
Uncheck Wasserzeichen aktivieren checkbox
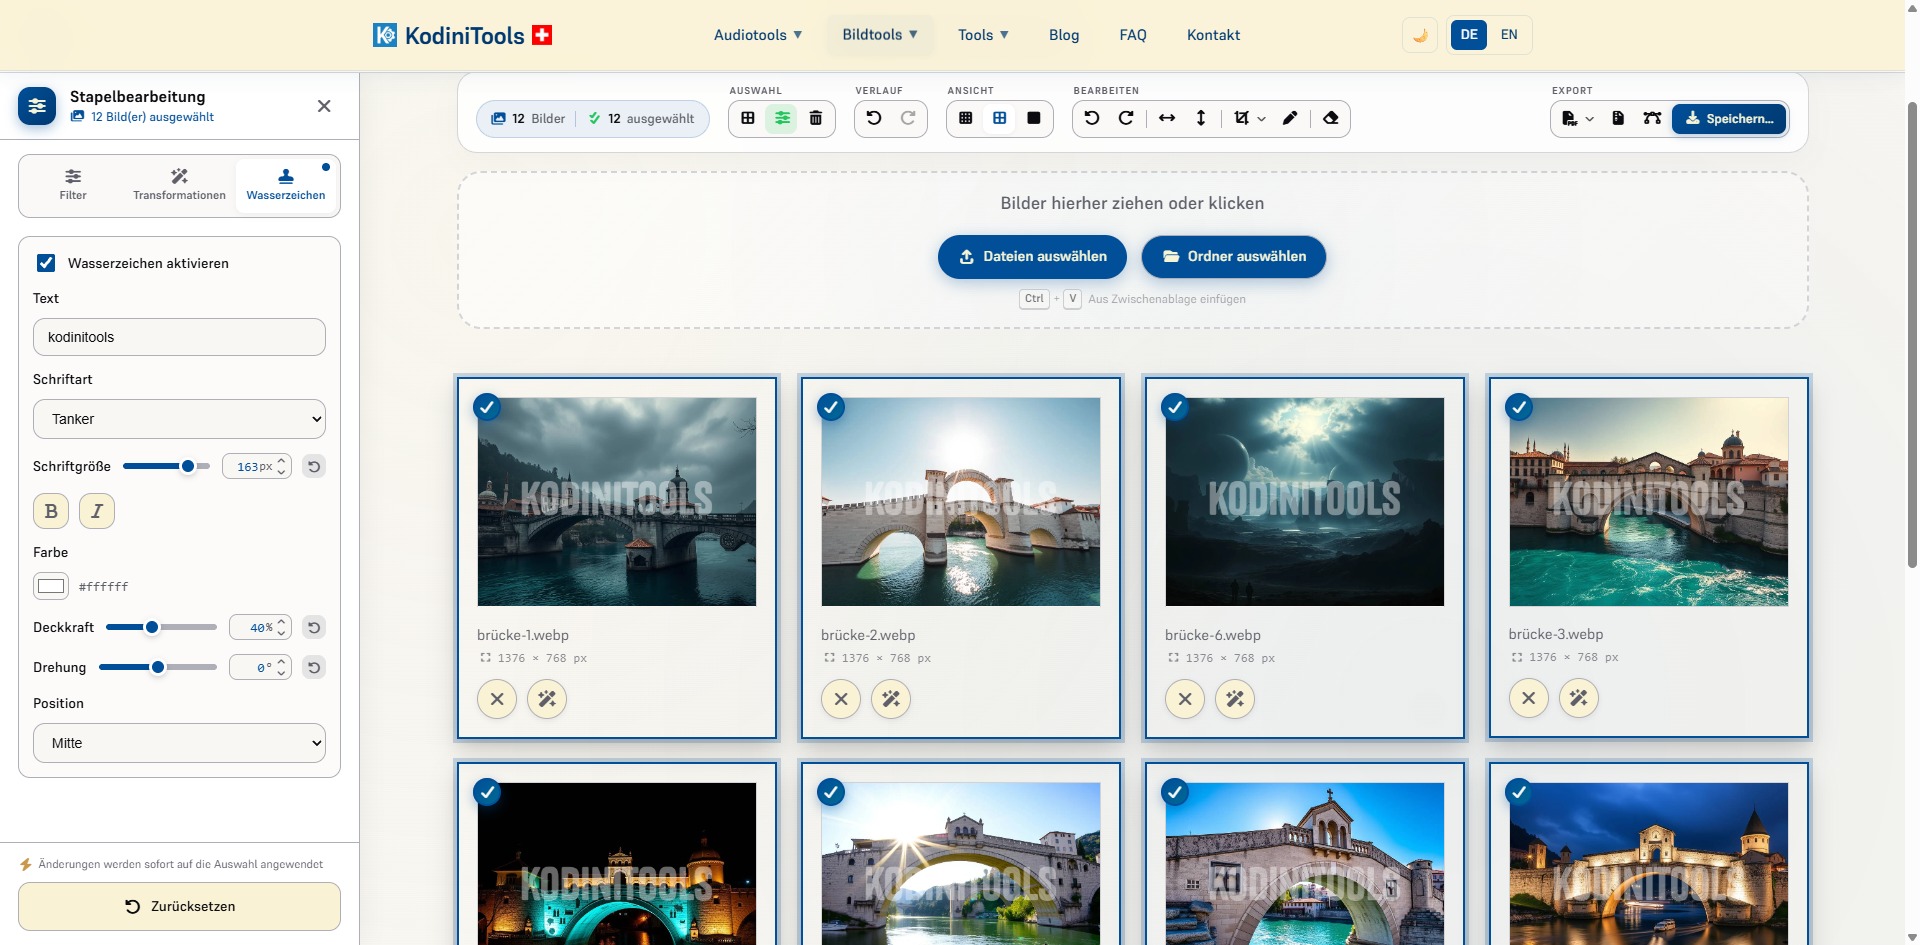coord(46,263)
